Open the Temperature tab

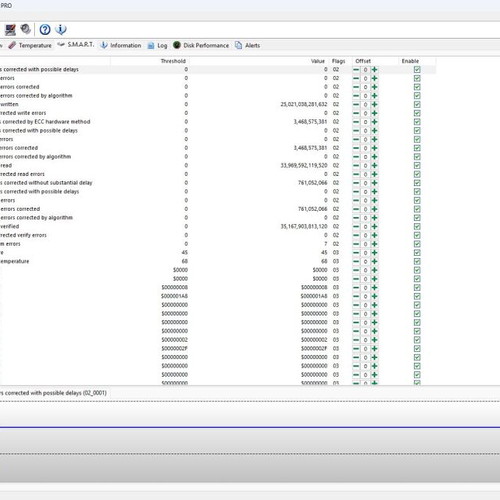click(x=30, y=45)
